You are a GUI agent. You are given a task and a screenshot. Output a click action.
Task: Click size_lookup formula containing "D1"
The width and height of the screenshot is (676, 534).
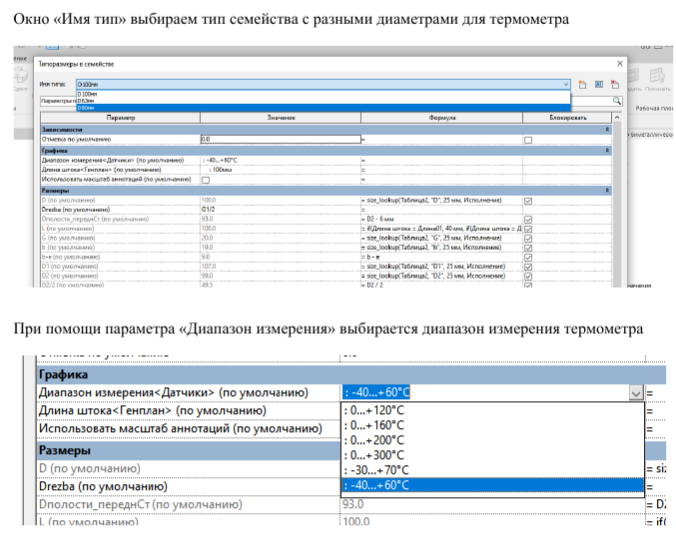(x=433, y=266)
